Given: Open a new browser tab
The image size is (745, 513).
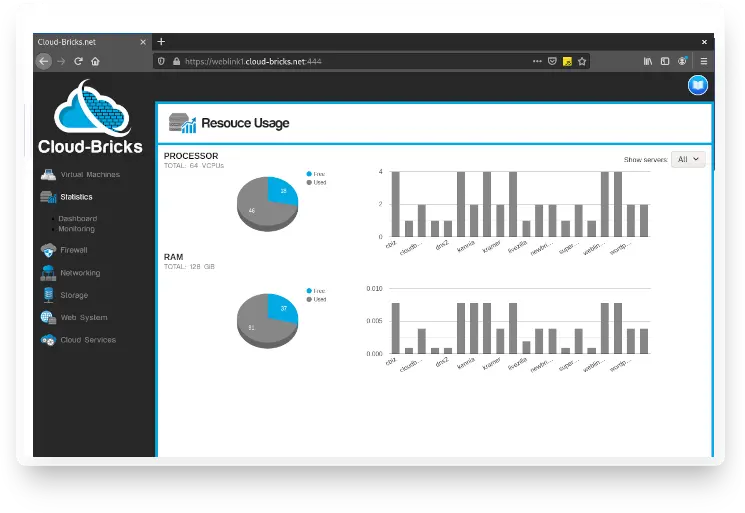Looking at the screenshot, I should (161, 42).
